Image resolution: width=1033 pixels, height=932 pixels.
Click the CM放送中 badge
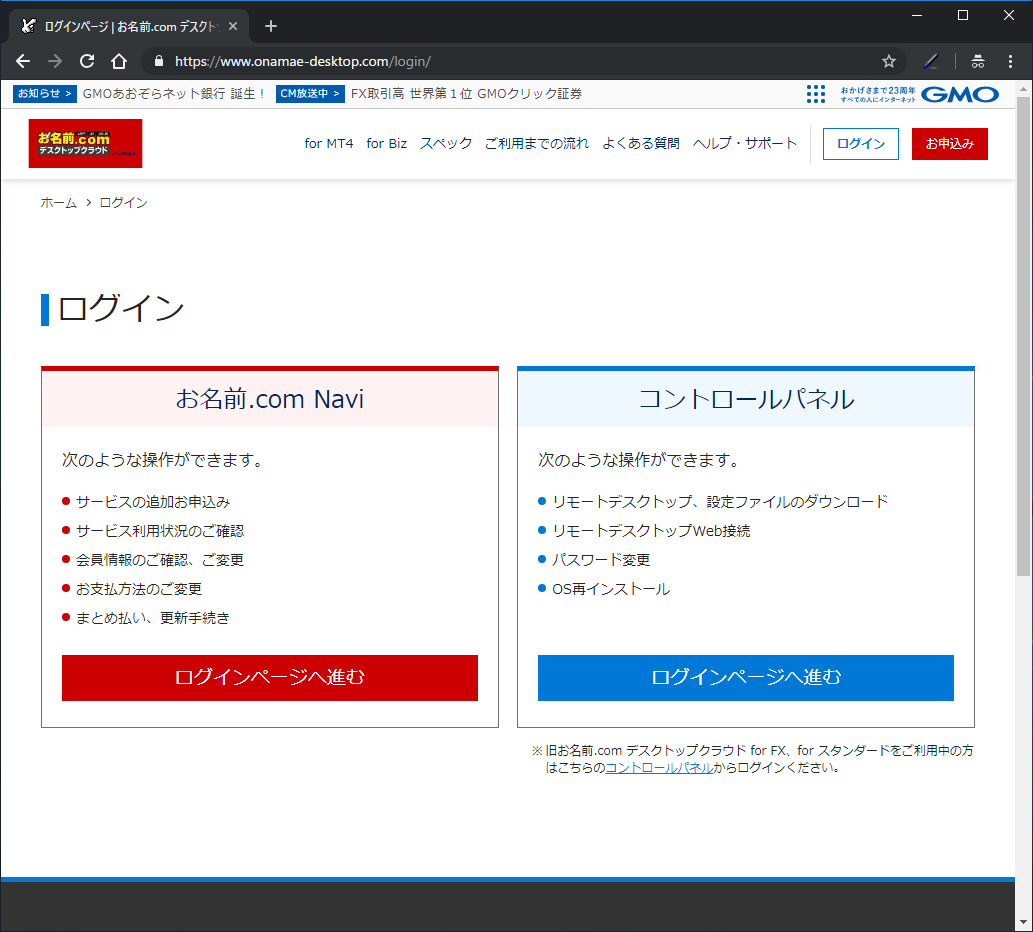pos(310,94)
